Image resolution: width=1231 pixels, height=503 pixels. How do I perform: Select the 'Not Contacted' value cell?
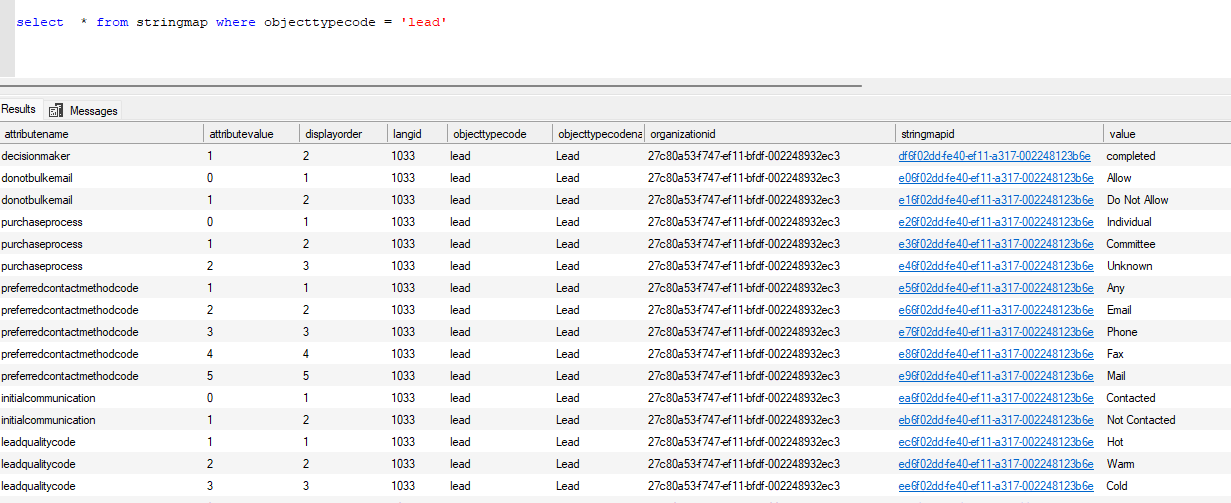click(1140, 420)
